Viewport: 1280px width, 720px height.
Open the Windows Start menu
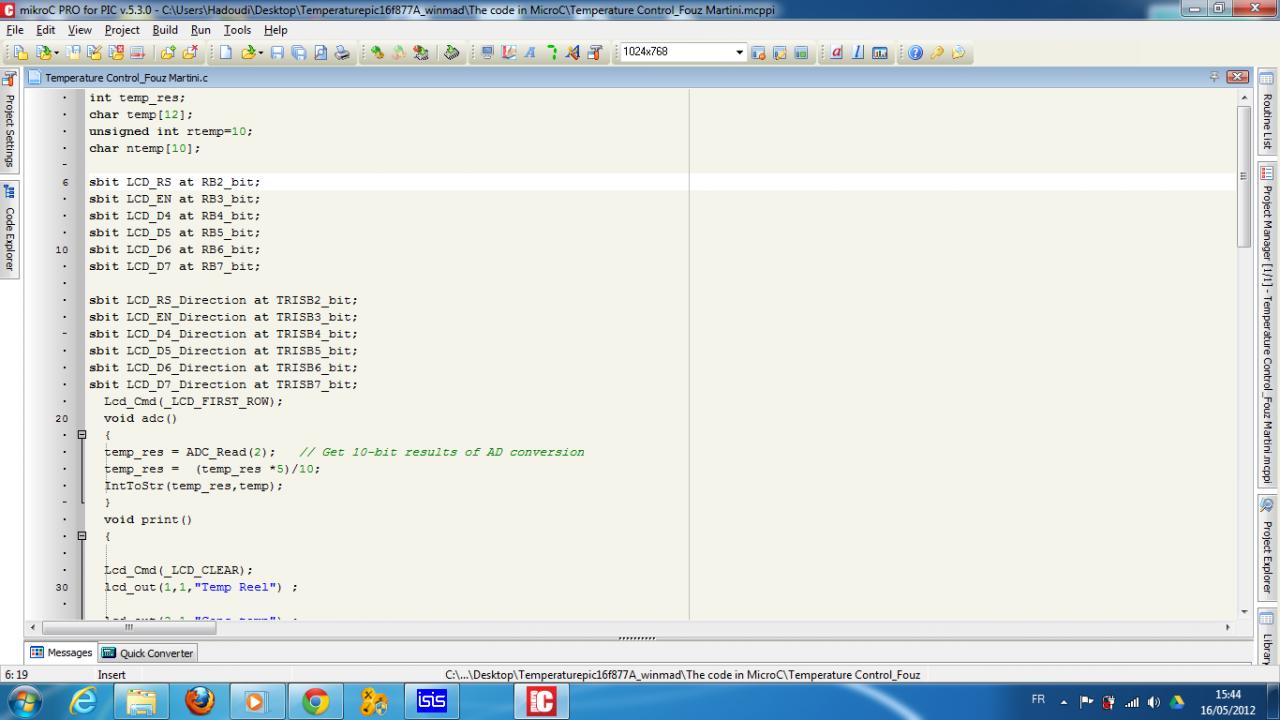pyautogui.click(x=25, y=701)
